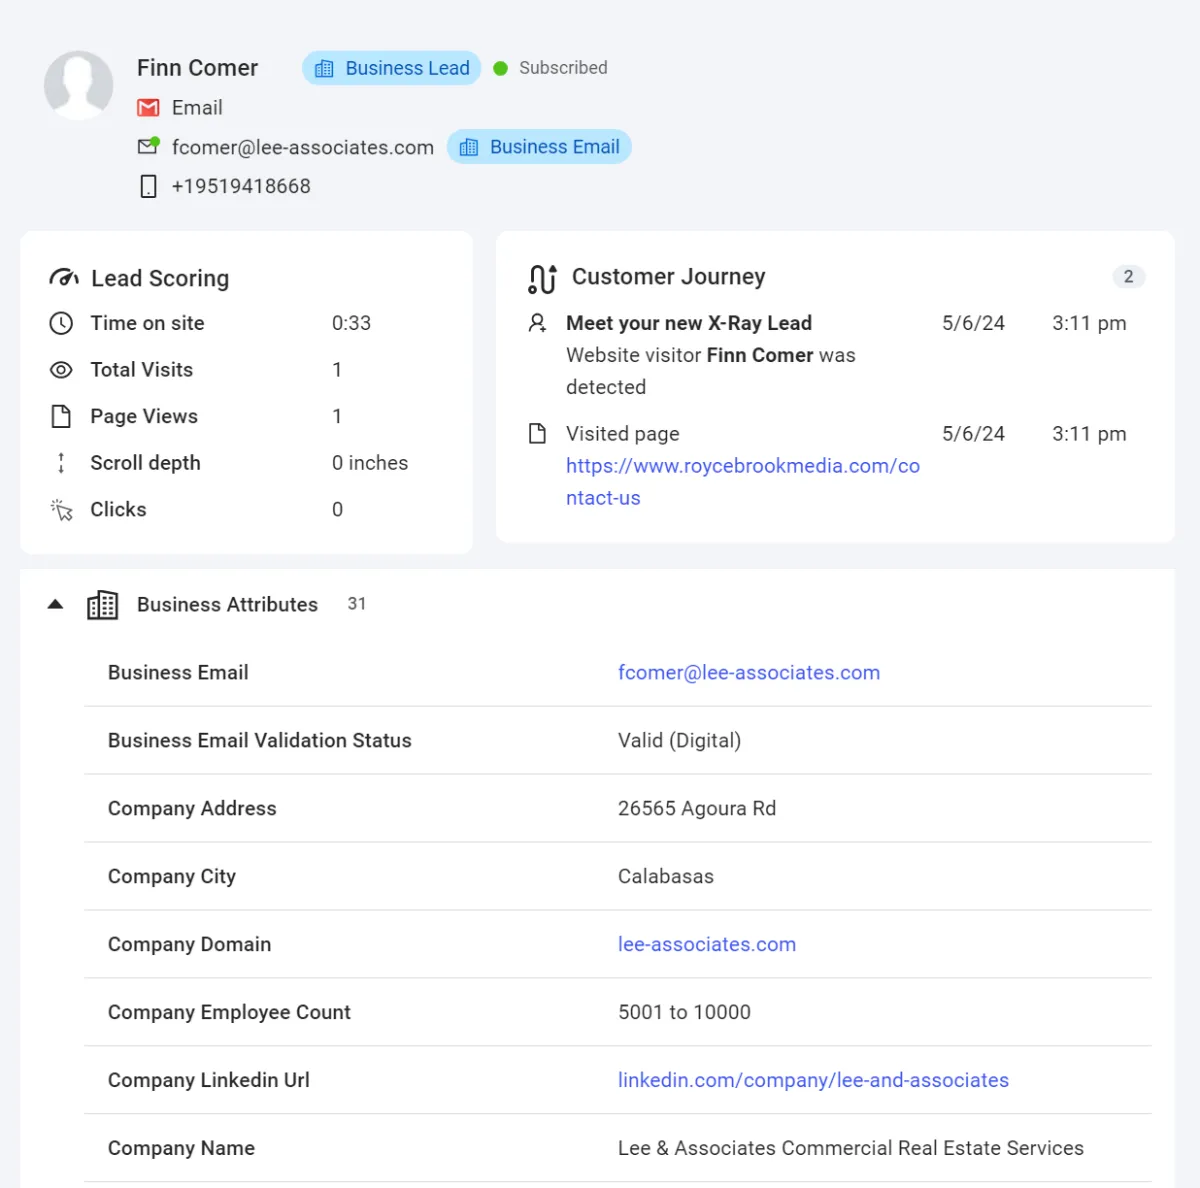Viewport: 1200px width, 1188px height.
Task: Click the Finn Comer name heading
Action: click(198, 68)
